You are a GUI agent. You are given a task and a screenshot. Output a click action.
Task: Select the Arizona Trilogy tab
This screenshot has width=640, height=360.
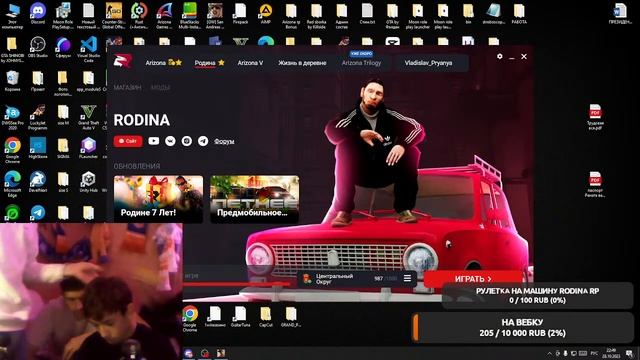click(x=361, y=63)
